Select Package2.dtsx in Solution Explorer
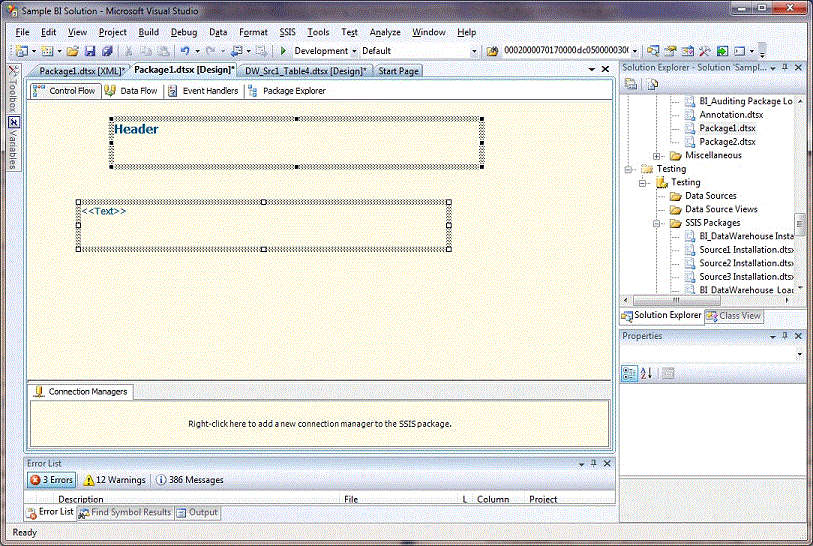 pyautogui.click(x=727, y=142)
